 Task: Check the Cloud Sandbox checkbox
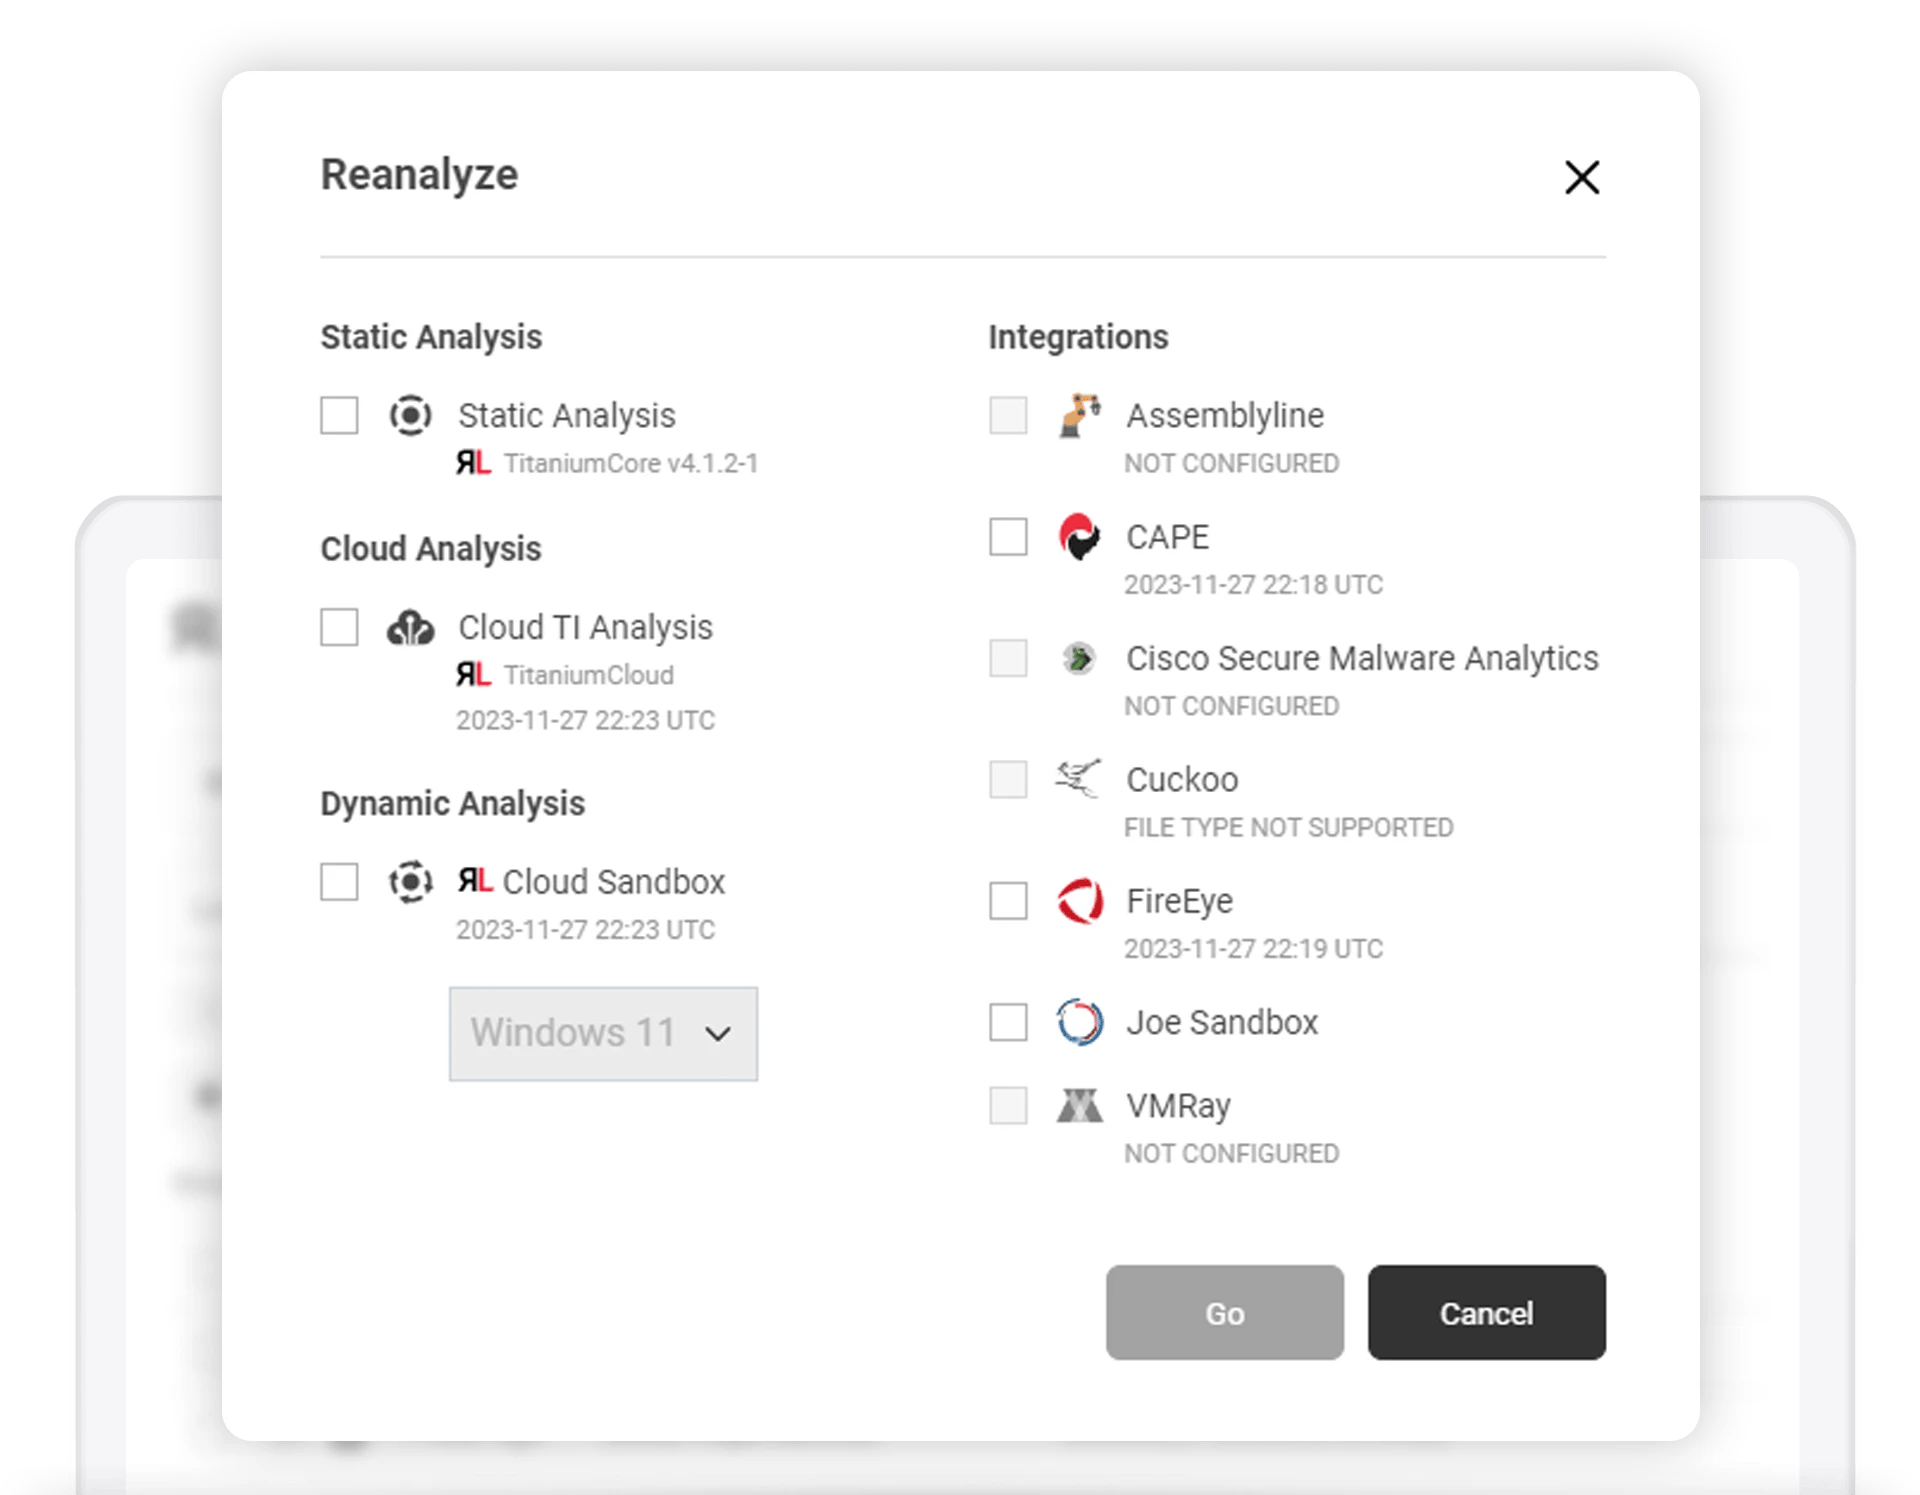click(339, 882)
